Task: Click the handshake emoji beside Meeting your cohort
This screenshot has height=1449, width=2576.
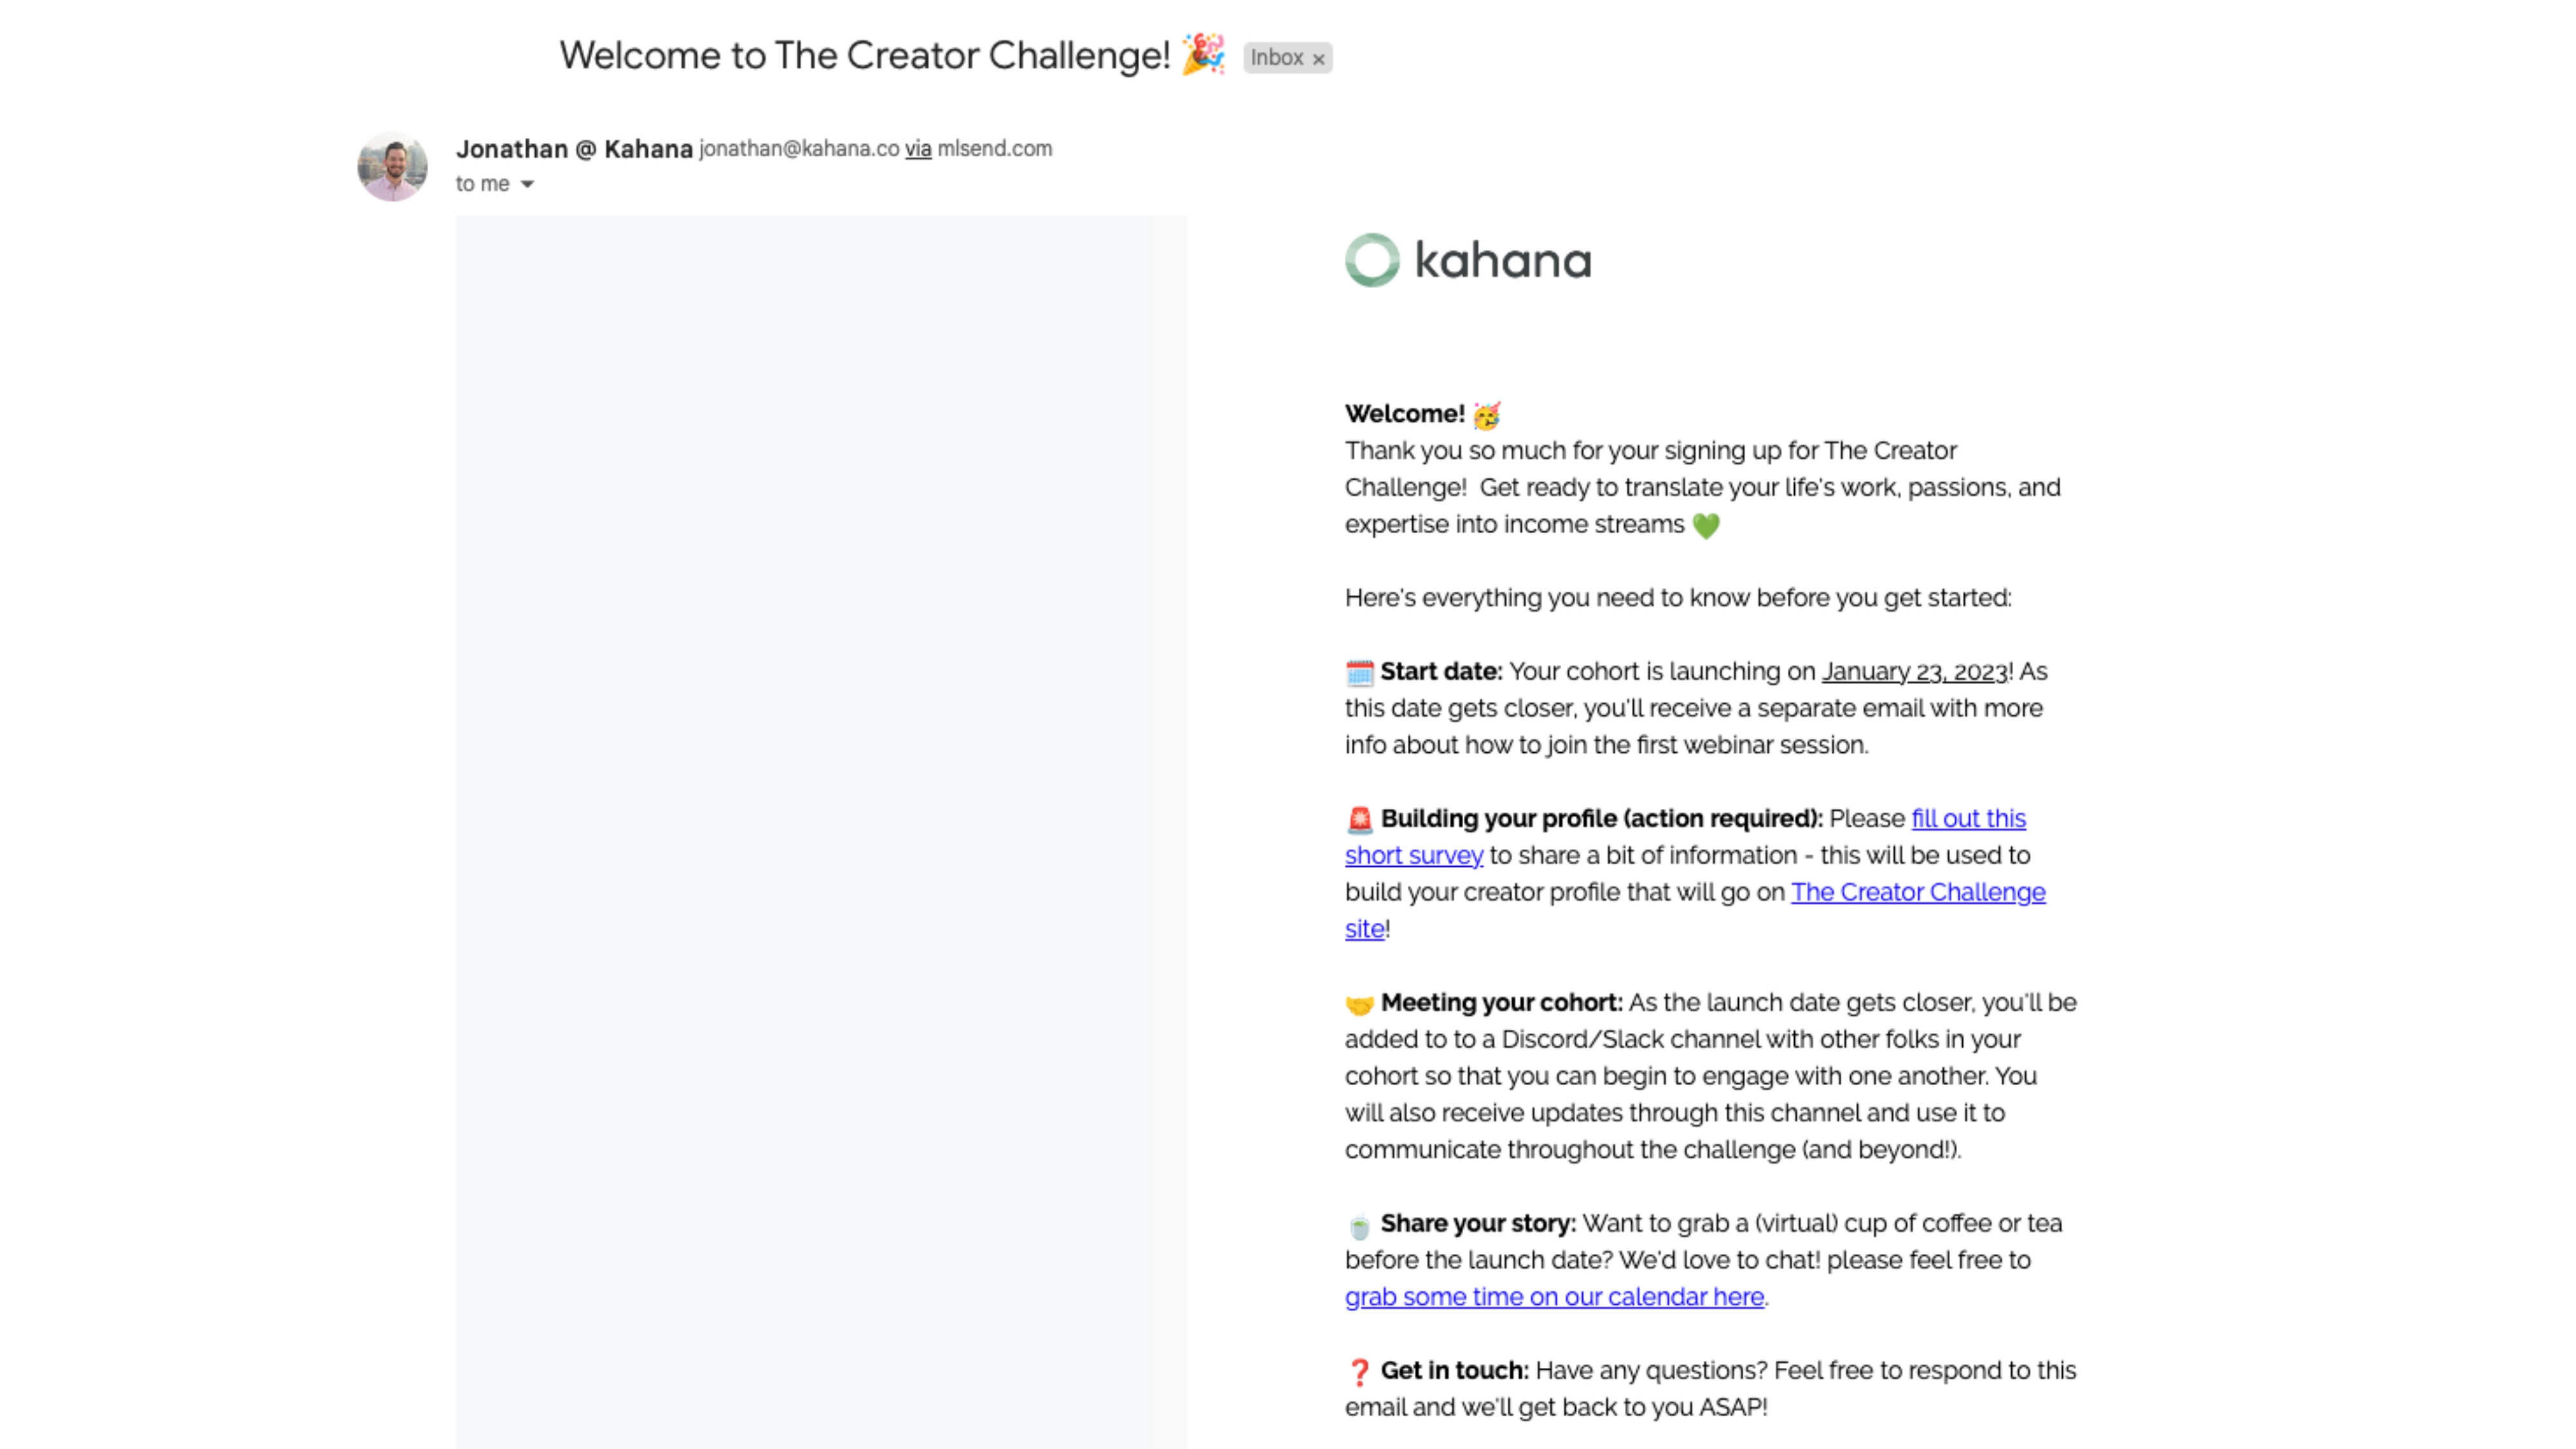Action: [x=1359, y=1004]
